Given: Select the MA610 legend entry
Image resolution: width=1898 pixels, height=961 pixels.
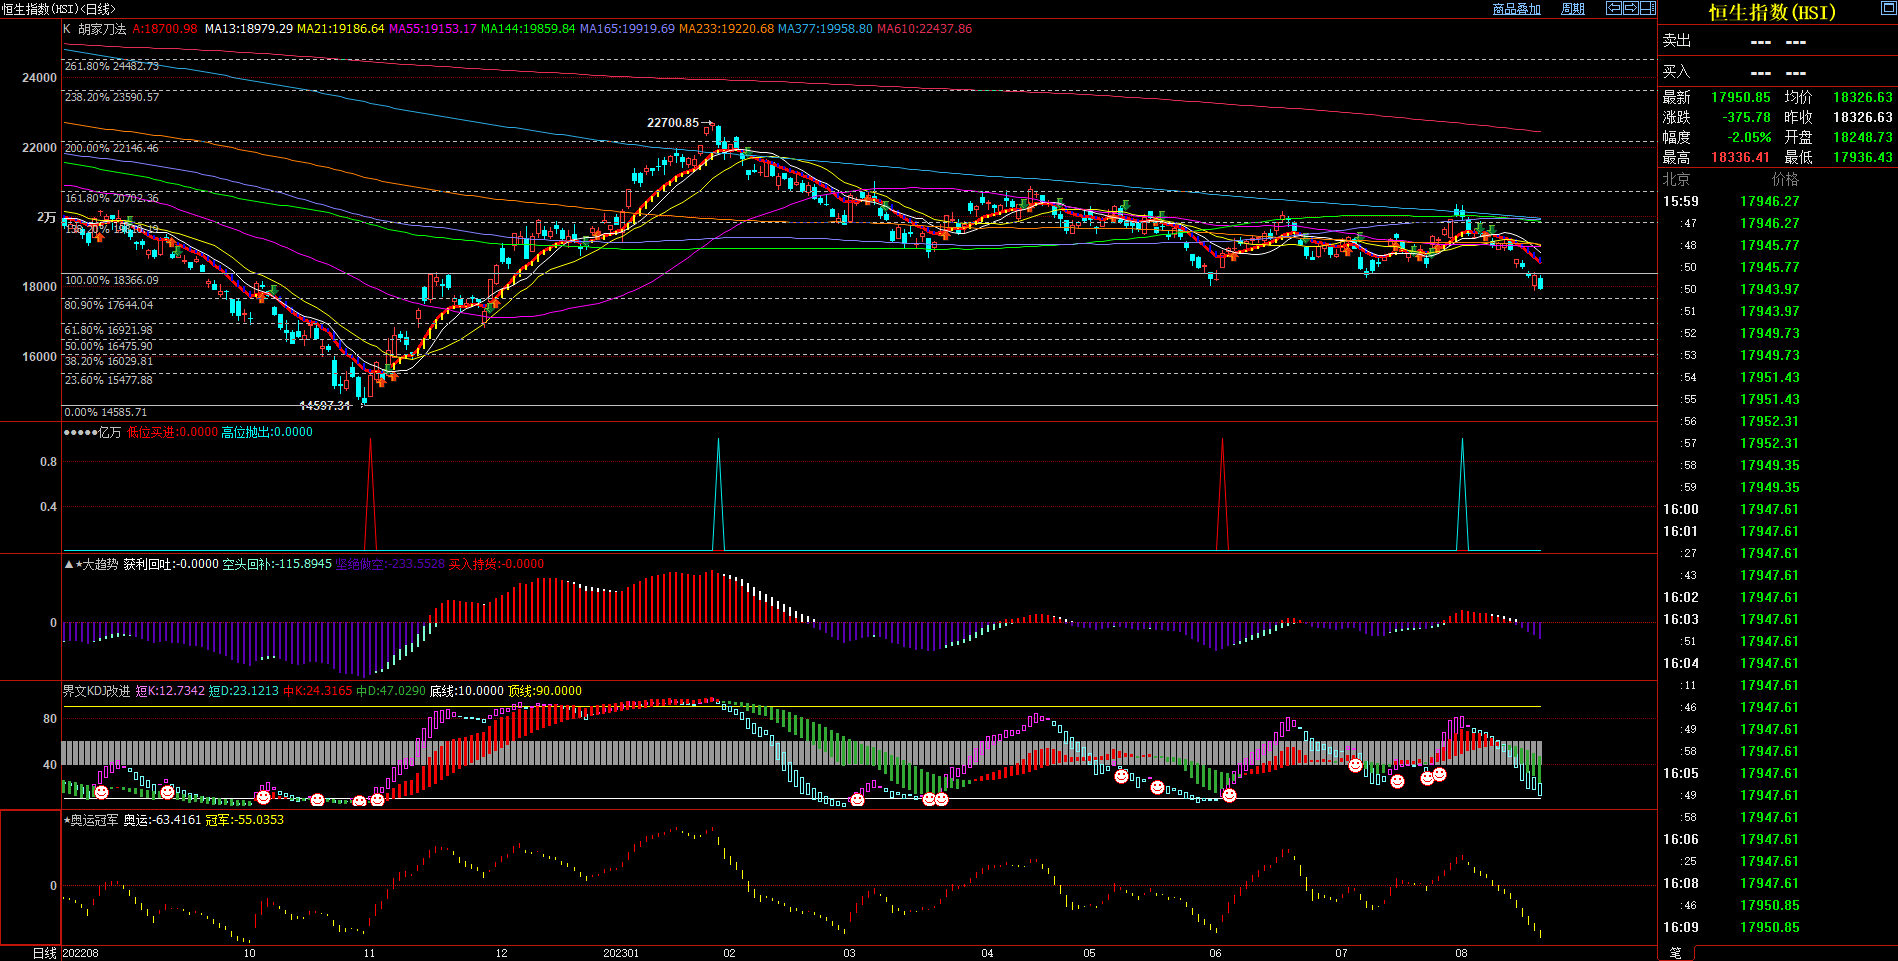Looking at the screenshot, I should click(923, 29).
